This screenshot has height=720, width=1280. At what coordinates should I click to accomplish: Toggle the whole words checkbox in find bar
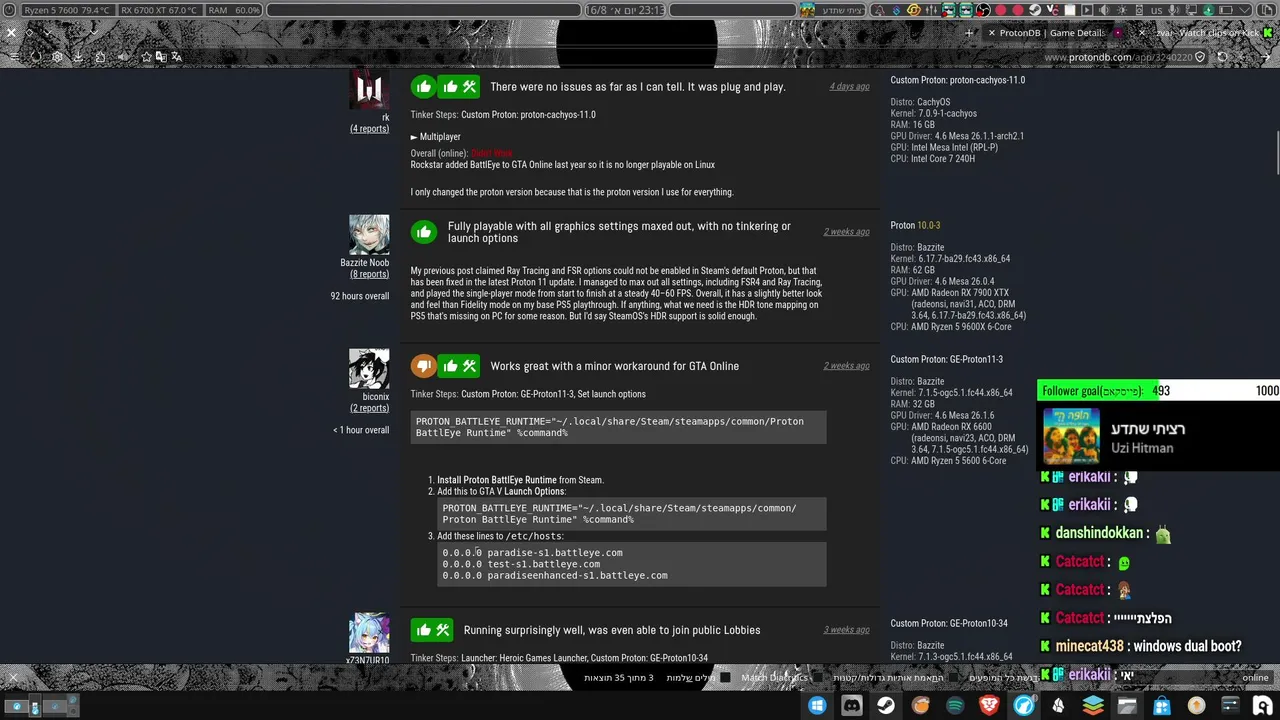coord(725,678)
